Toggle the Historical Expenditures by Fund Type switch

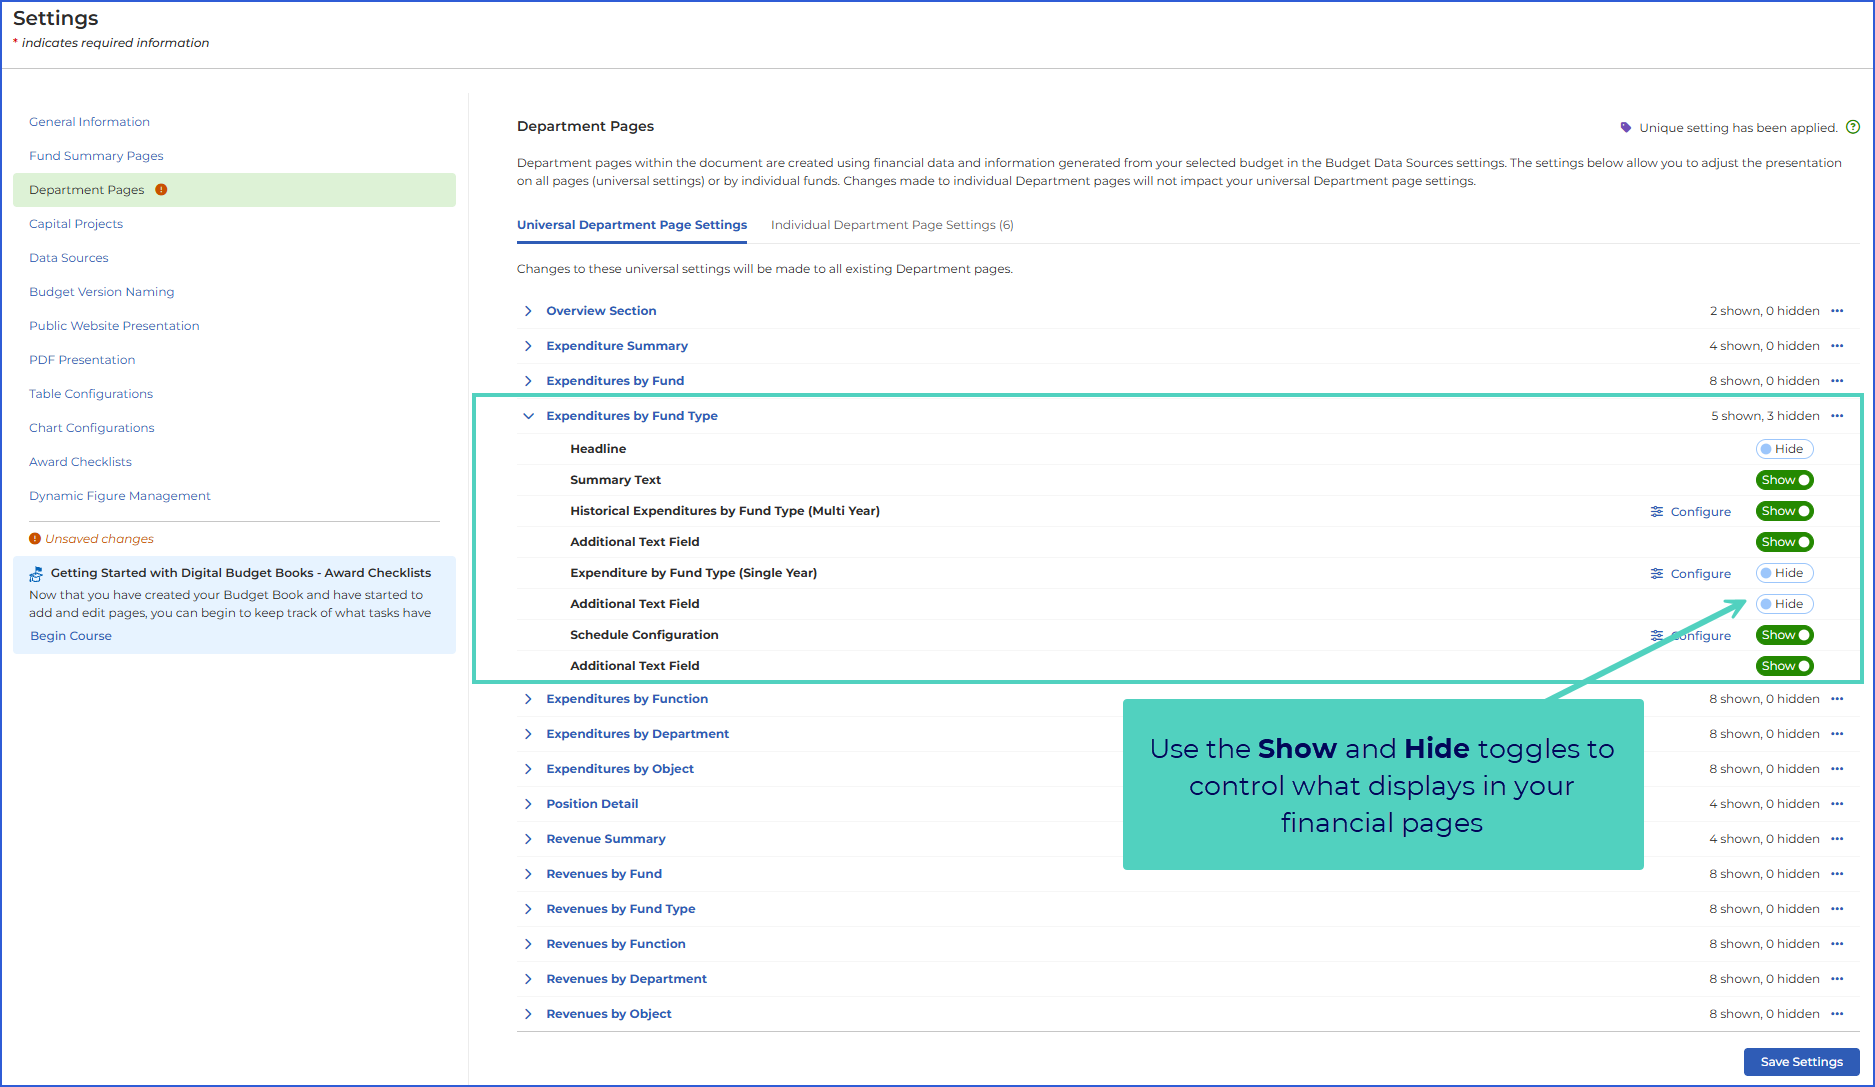tap(1784, 511)
